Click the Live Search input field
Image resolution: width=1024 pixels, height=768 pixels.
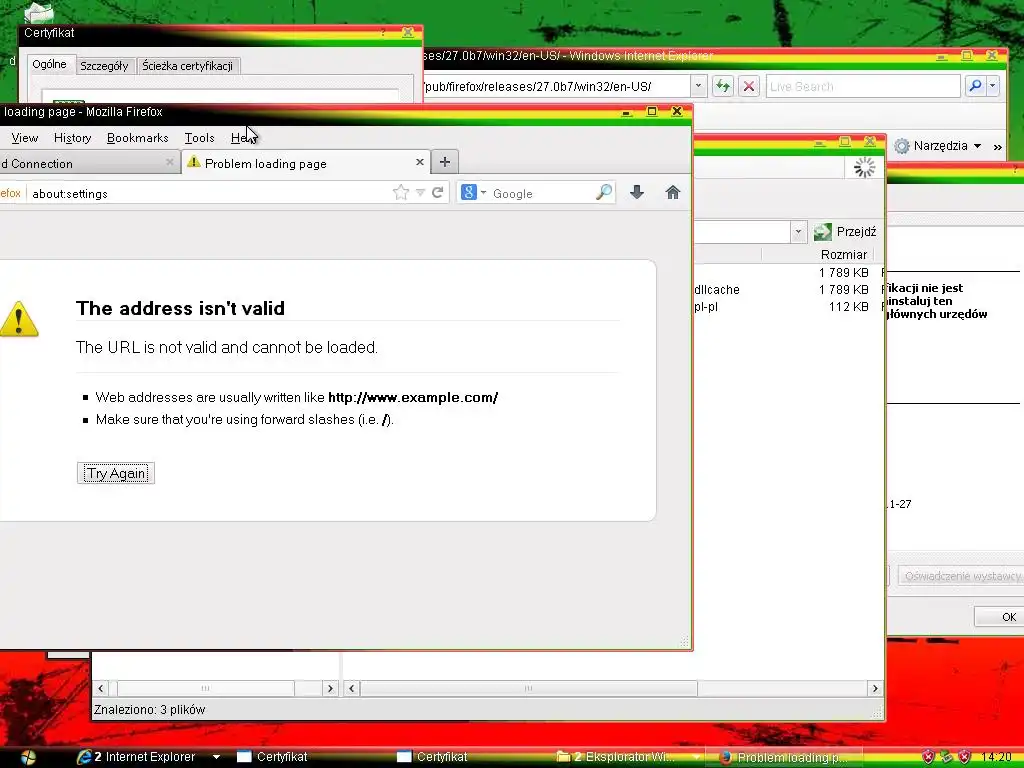[863, 86]
